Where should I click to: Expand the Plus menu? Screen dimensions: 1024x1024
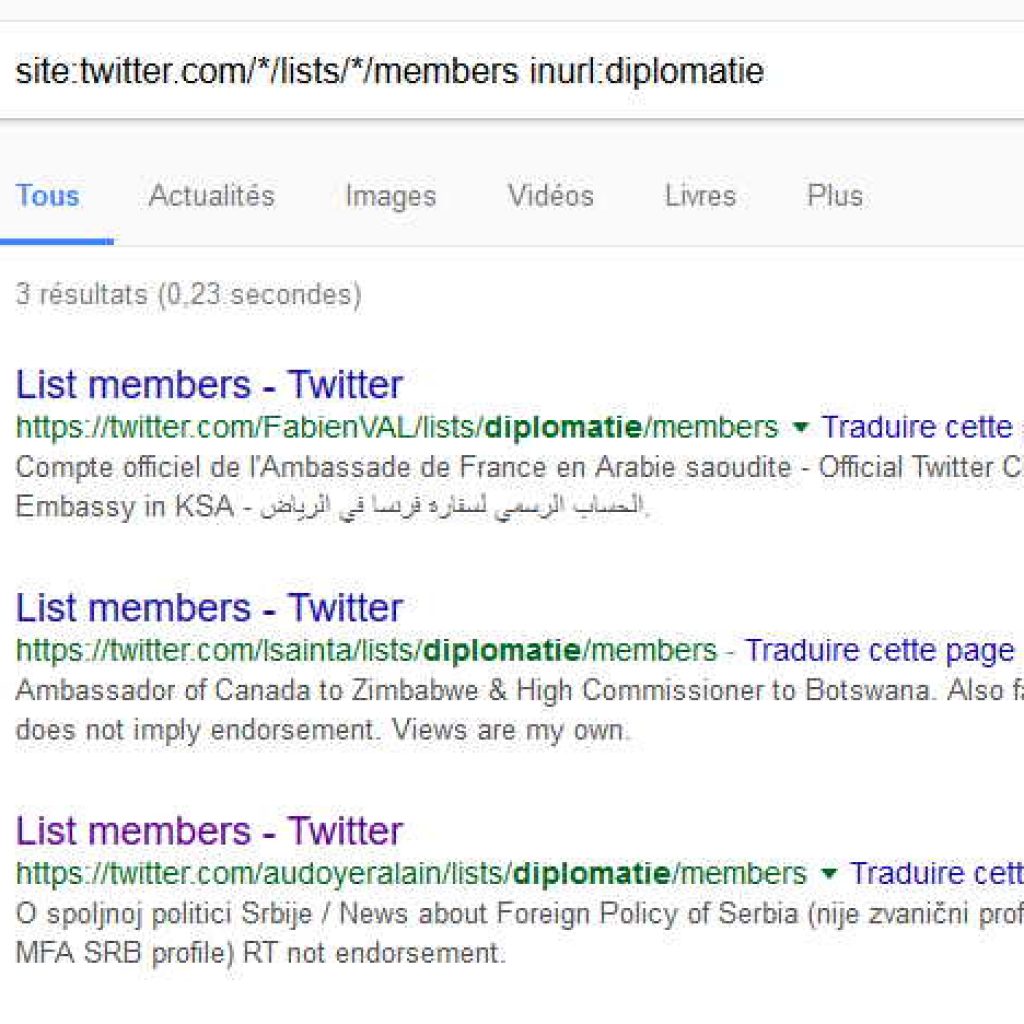point(835,196)
